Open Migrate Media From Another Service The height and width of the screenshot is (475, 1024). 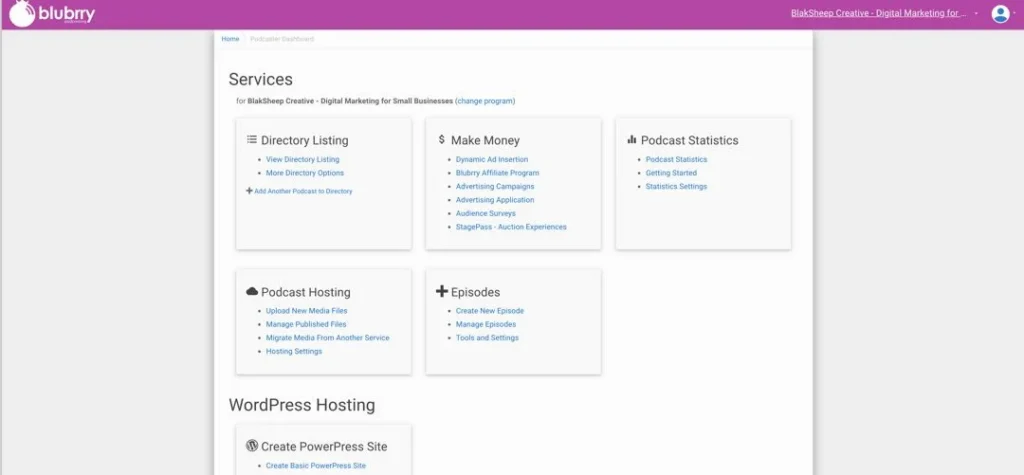327,338
